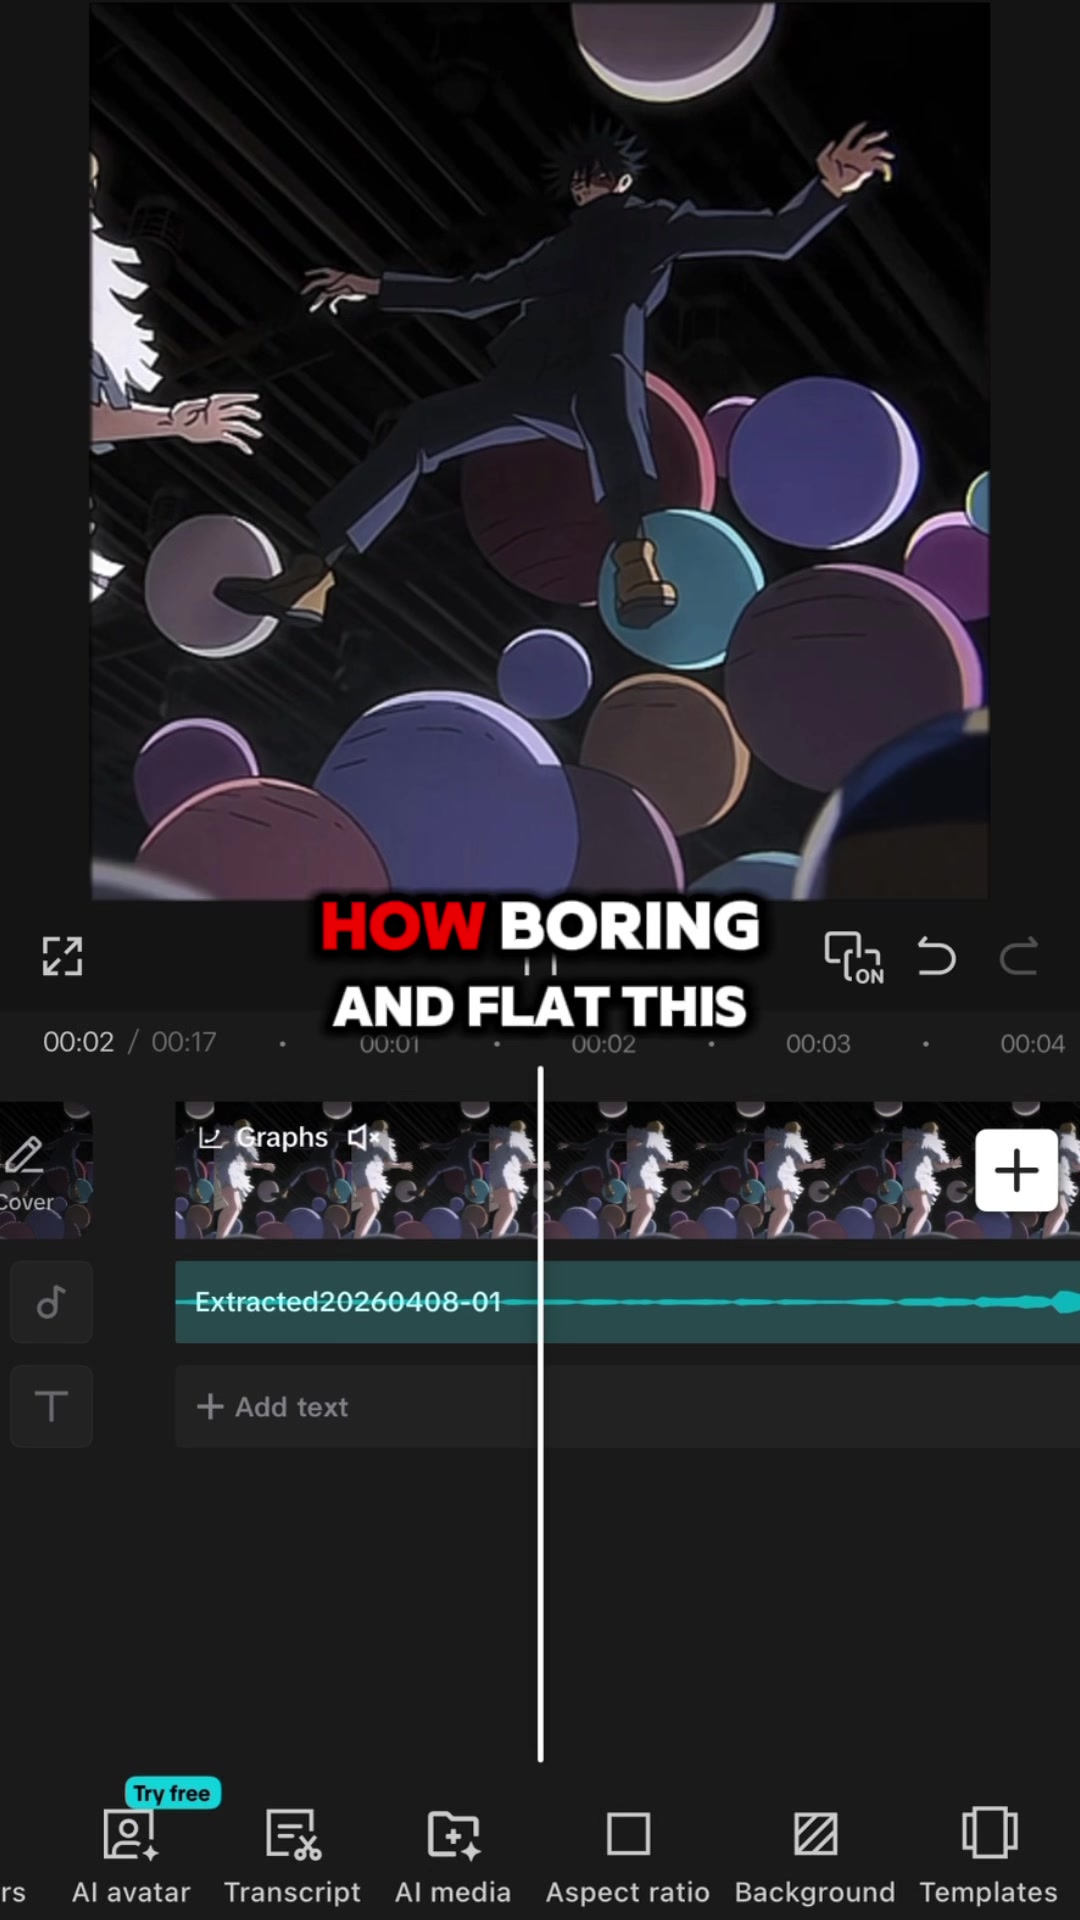Undo the last edit
This screenshot has height=1920, width=1080.
(x=937, y=957)
